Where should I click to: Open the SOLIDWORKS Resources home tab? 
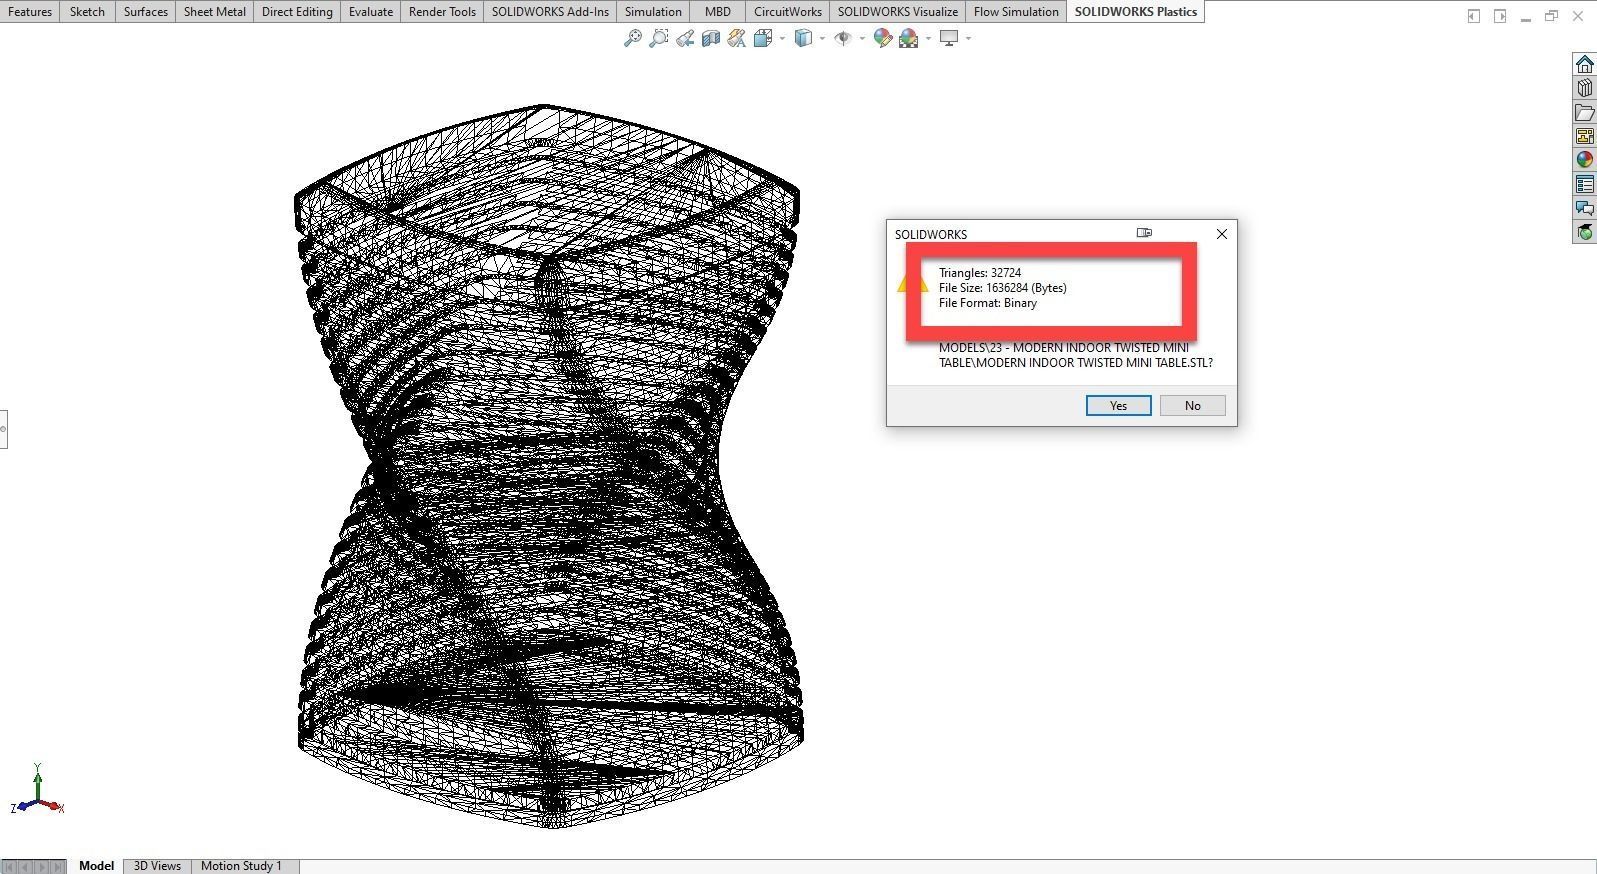[1584, 64]
